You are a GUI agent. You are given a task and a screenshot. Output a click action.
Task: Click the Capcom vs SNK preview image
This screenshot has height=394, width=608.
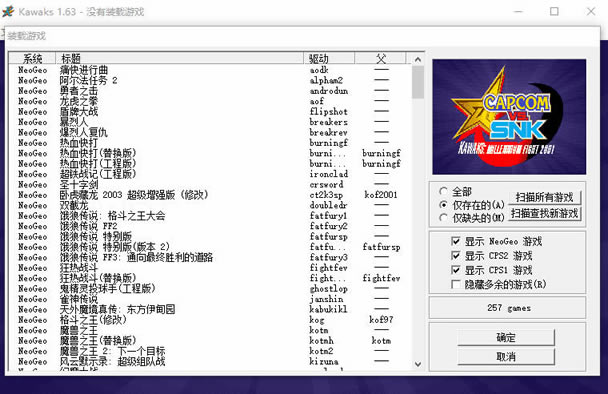click(x=509, y=116)
